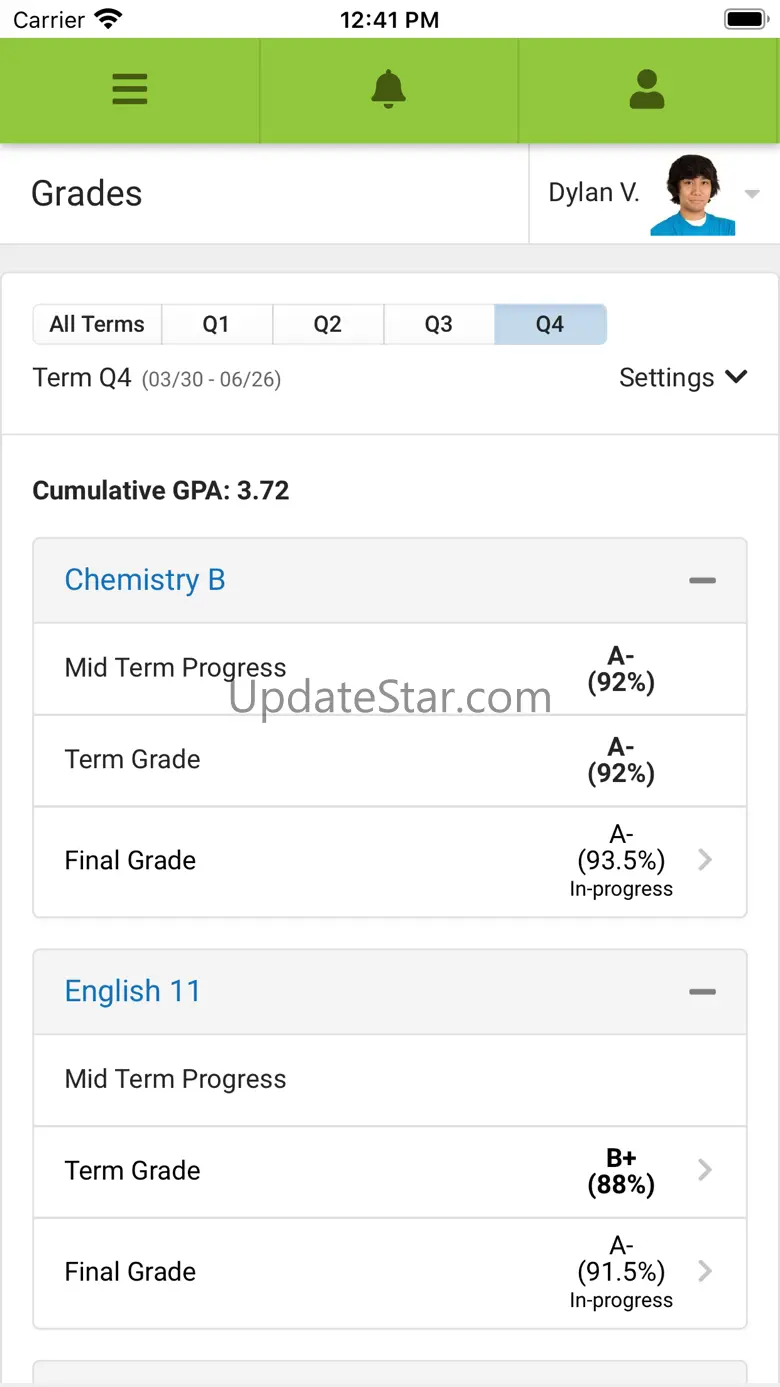Open the Chemistry B course link
Image resolution: width=780 pixels, height=1387 pixels.
(x=145, y=580)
